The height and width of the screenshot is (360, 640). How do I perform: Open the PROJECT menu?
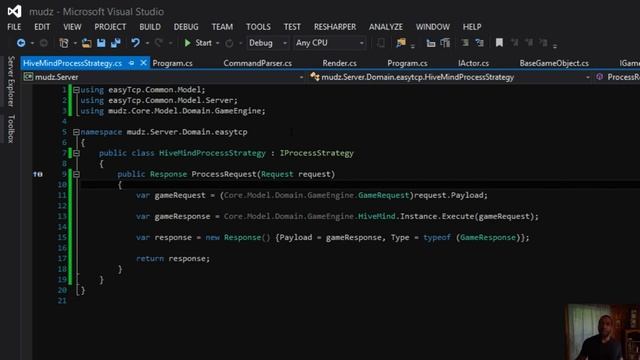[110, 27]
